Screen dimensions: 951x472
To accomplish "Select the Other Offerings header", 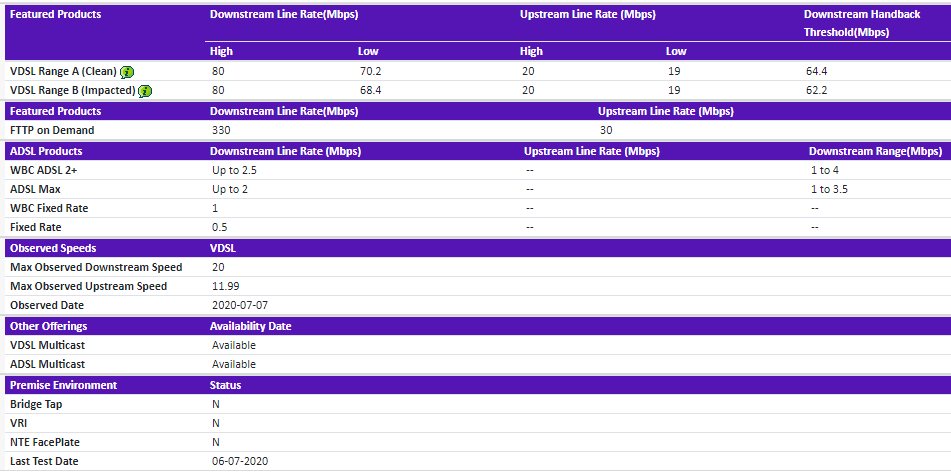I will pyautogui.click(x=48, y=326).
